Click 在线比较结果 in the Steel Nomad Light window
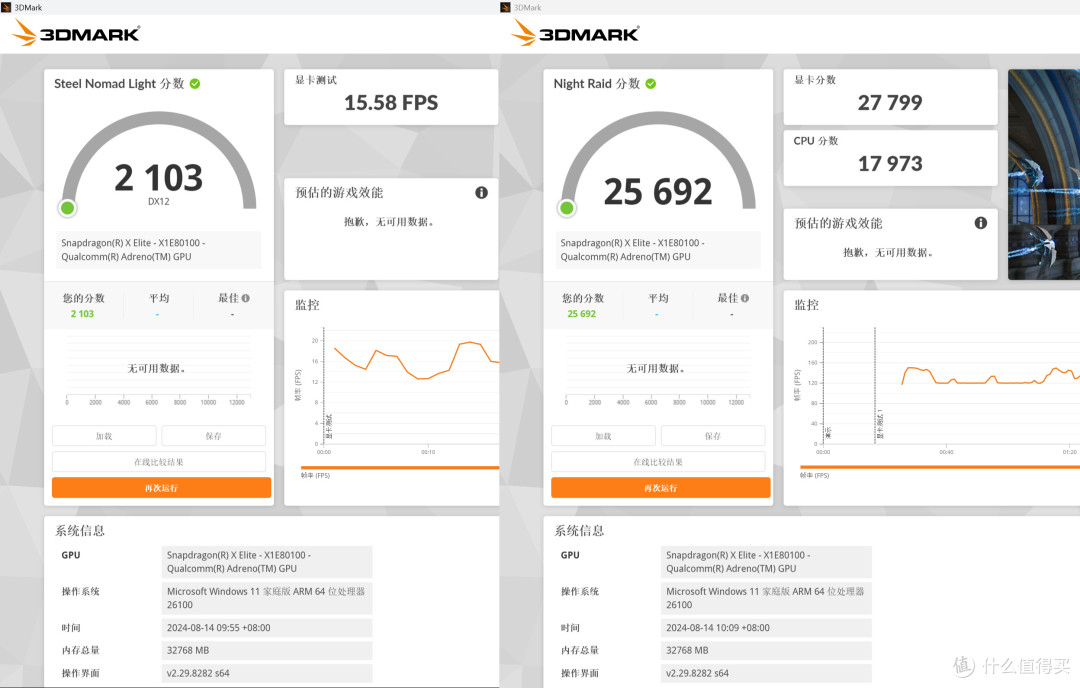Screen dimensions: 1080x688 click(x=159, y=462)
